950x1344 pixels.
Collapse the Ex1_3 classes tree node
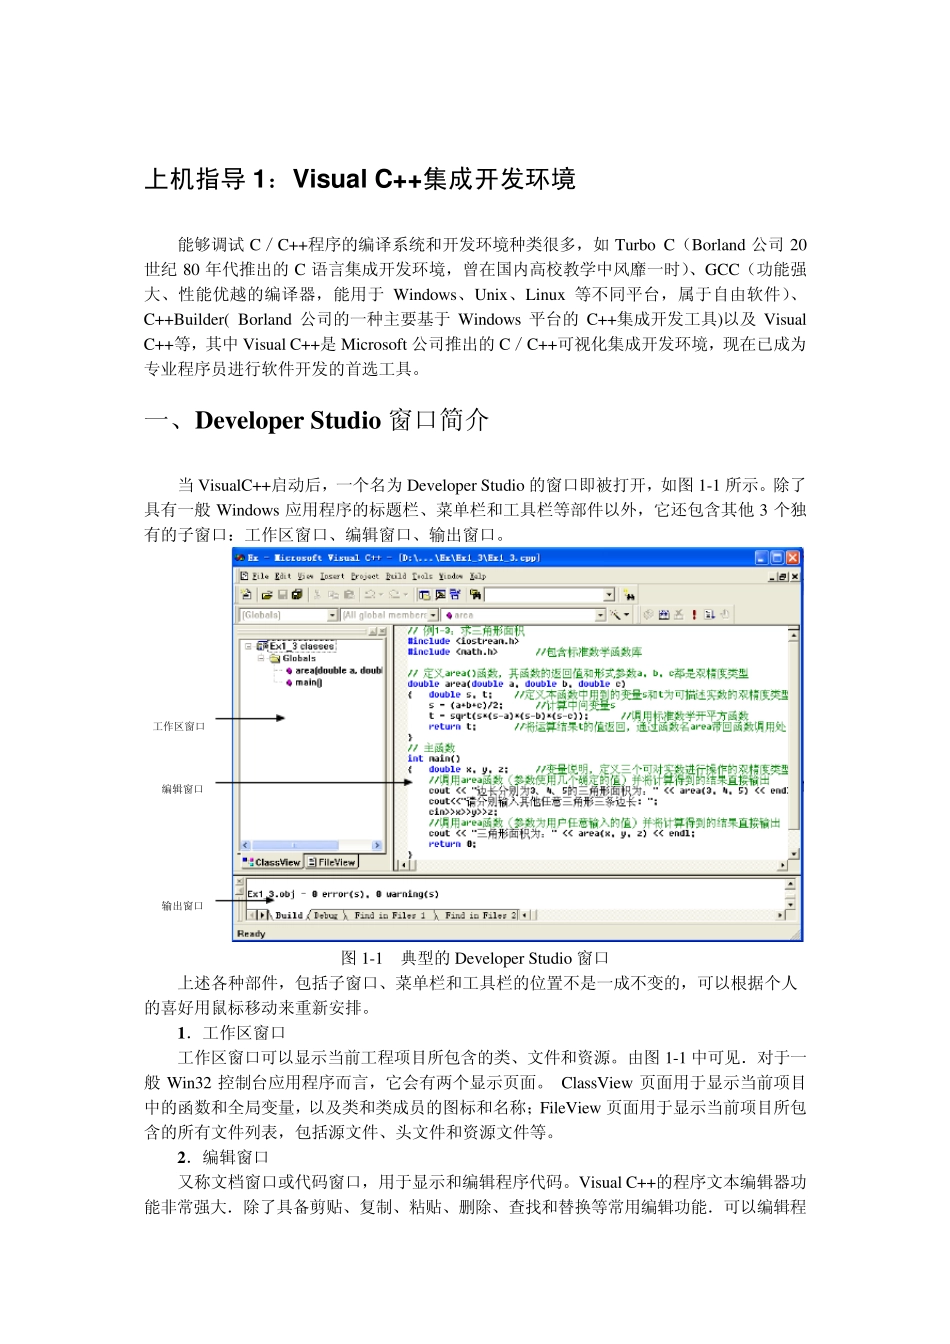coord(248,646)
